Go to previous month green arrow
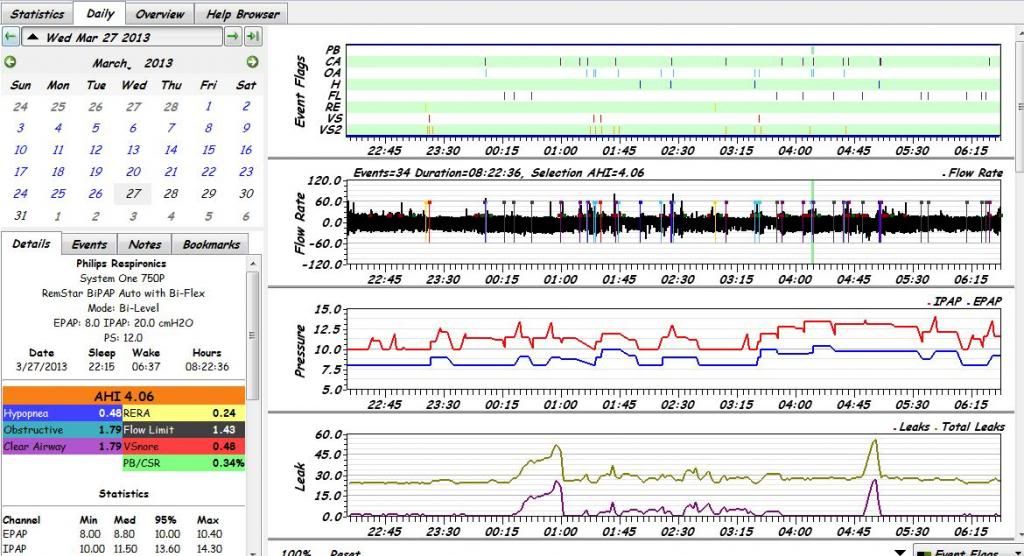Image resolution: width=1024 pixels, height=556 pixels. 10,62
